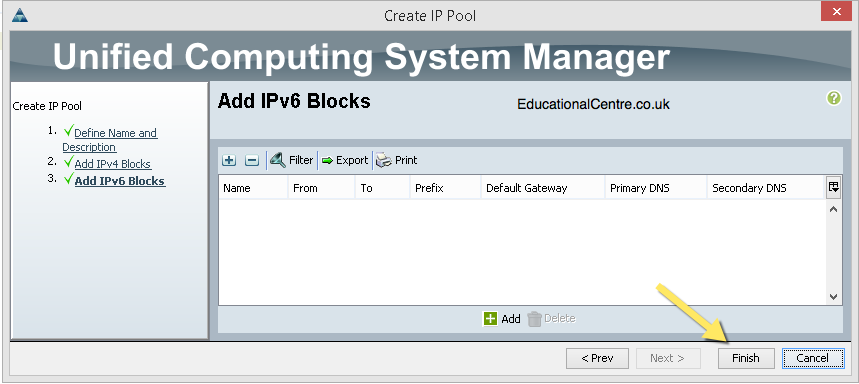Finish creating the IP pool

tap(746, 358)
